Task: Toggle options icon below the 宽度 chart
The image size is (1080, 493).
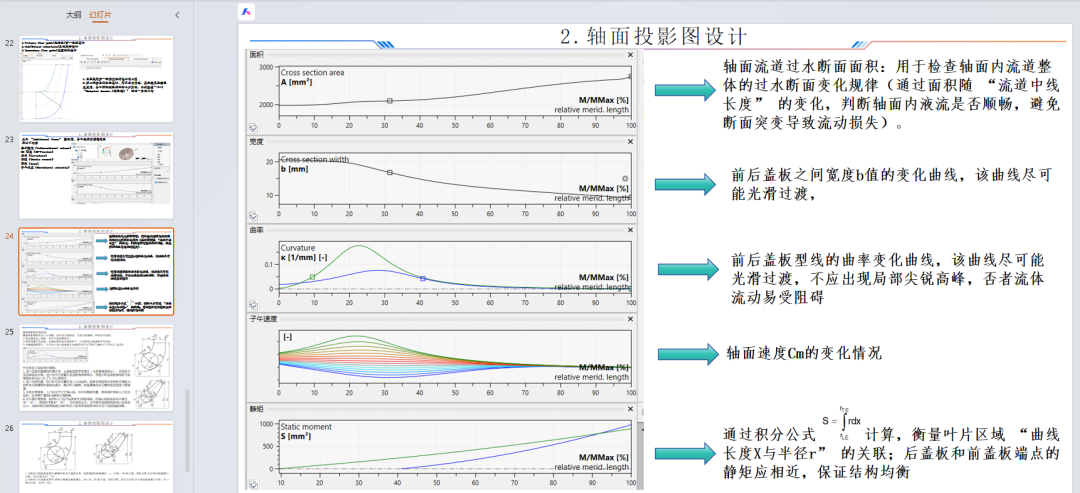Action: (x=253, y=214)
